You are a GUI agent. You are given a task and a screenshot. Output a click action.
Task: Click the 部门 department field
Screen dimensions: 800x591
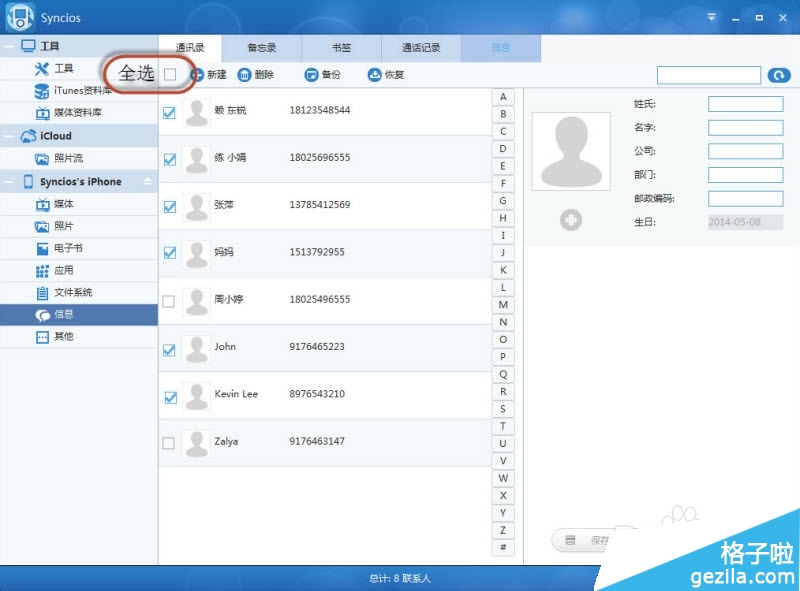[745, 175]
